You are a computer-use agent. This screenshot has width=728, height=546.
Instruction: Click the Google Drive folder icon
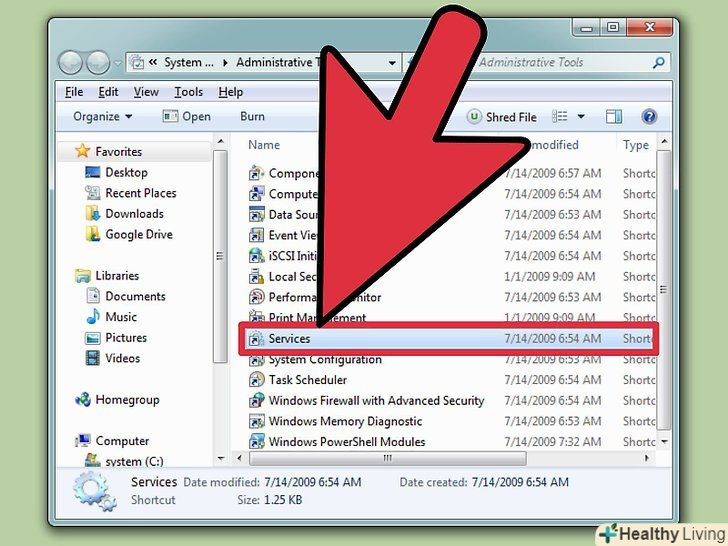tap(92, 234)
